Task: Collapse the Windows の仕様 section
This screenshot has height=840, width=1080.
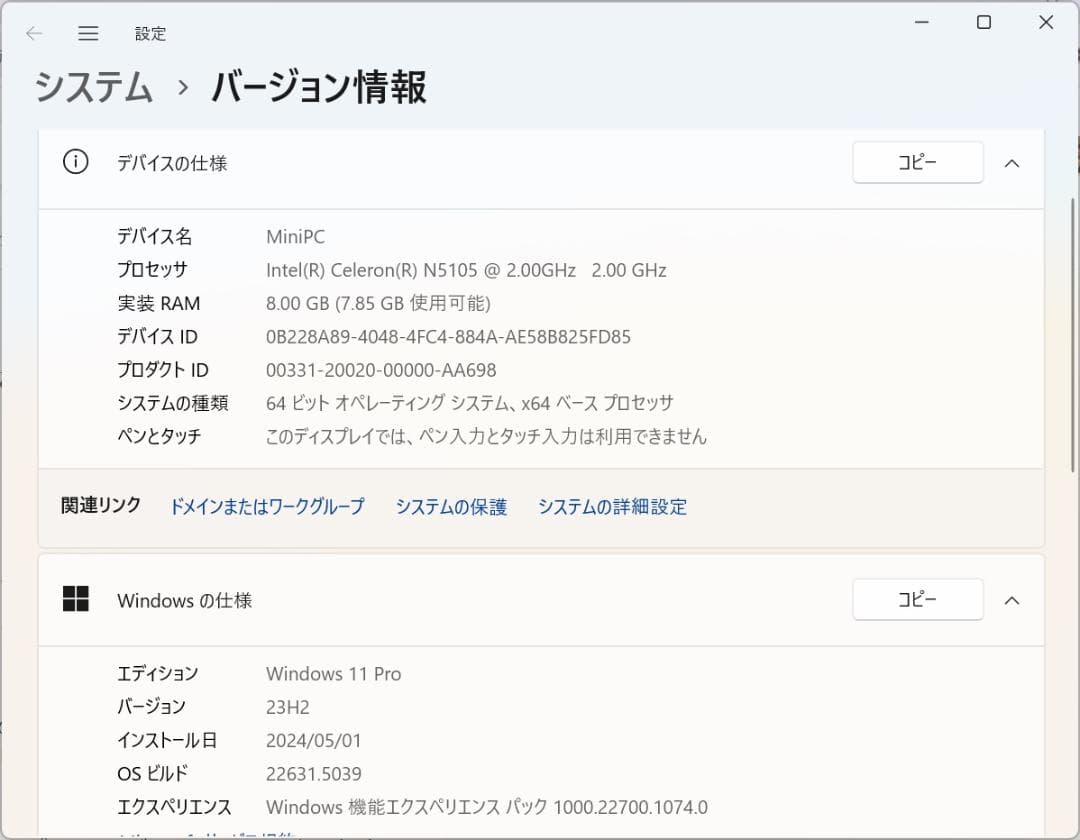Action: [x=1012, y=600]
